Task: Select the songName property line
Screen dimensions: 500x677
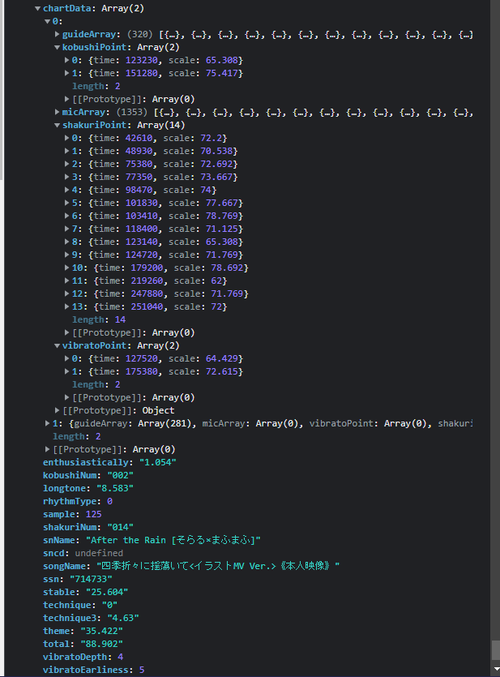Action: point(191,566)
